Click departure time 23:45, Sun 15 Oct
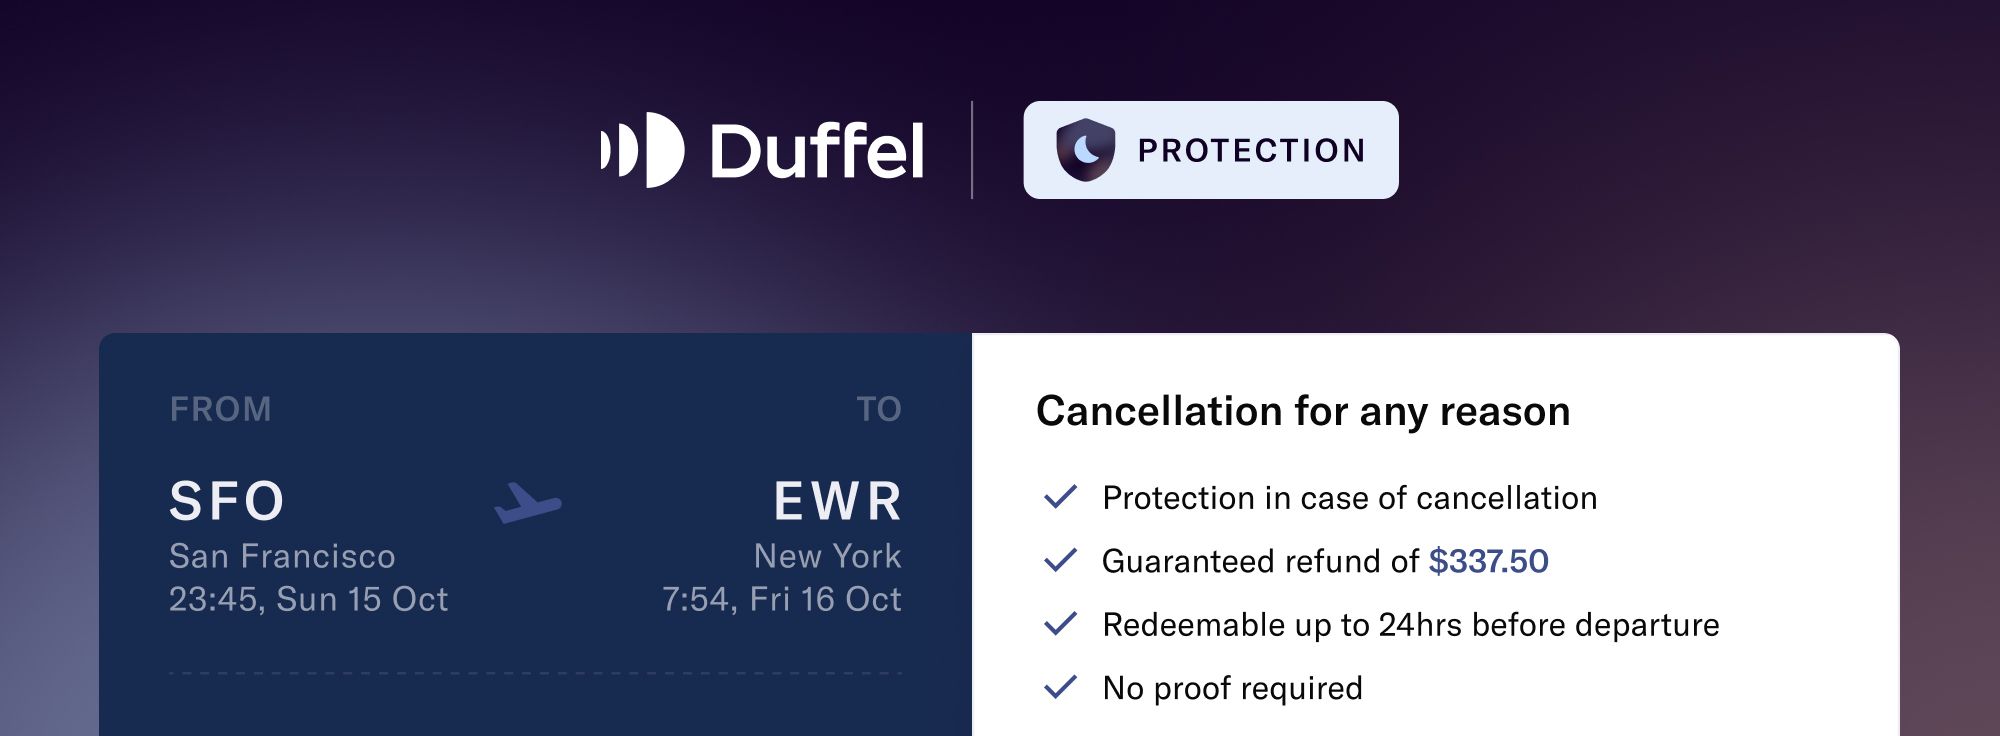The height and width of the screenshot is (736, 2000). (308, 599)
